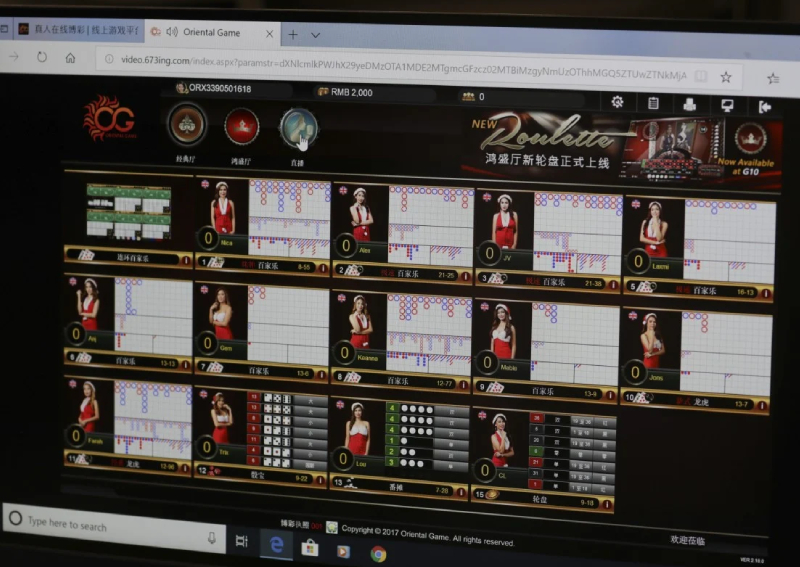
Task: Enter table 11 龙虎 with dealer Farah
Action: [x=128, y=427]
